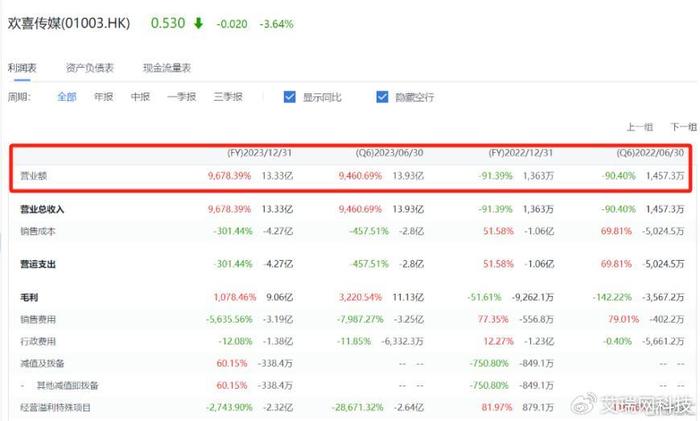Uncheck the 隐藏空行 checkbox
The width and height of the screenshot is (700, 421).
[x=382, y=97]
